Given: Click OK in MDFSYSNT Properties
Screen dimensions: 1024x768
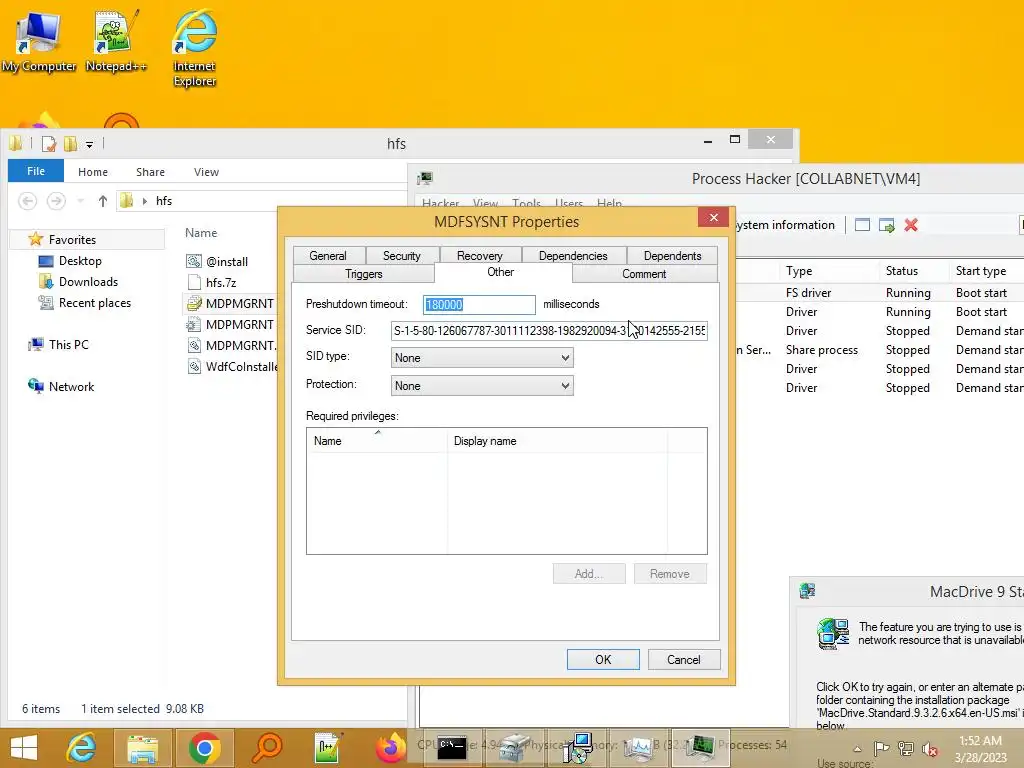Looking at the screenshot, I should pyautogui.click(x=603, y=660).
